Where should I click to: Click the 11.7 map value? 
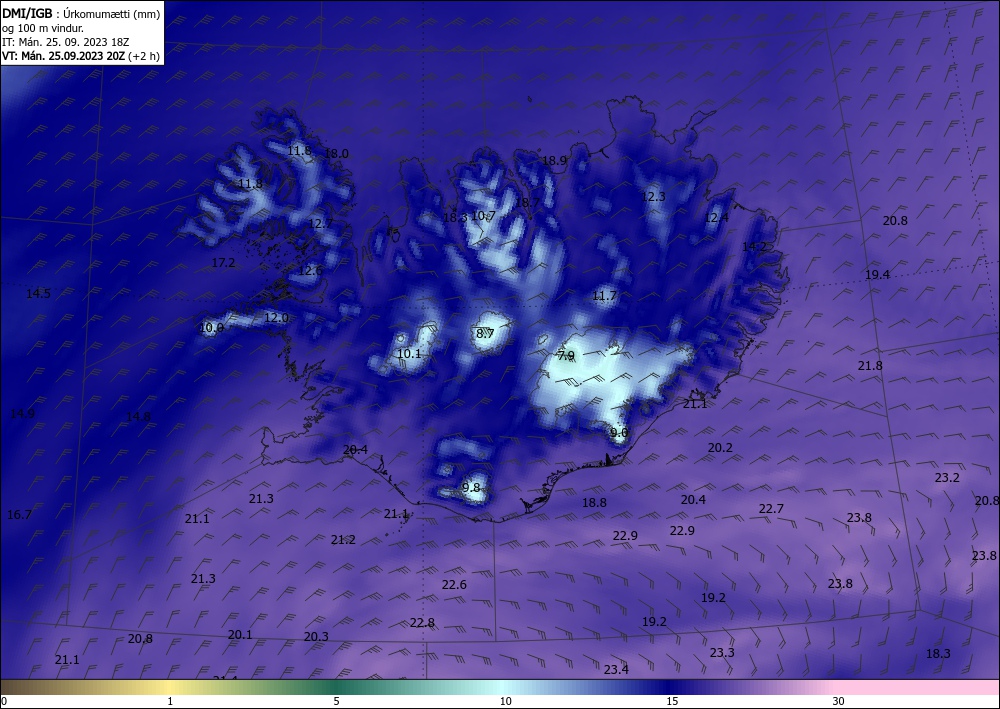[605, 296]
